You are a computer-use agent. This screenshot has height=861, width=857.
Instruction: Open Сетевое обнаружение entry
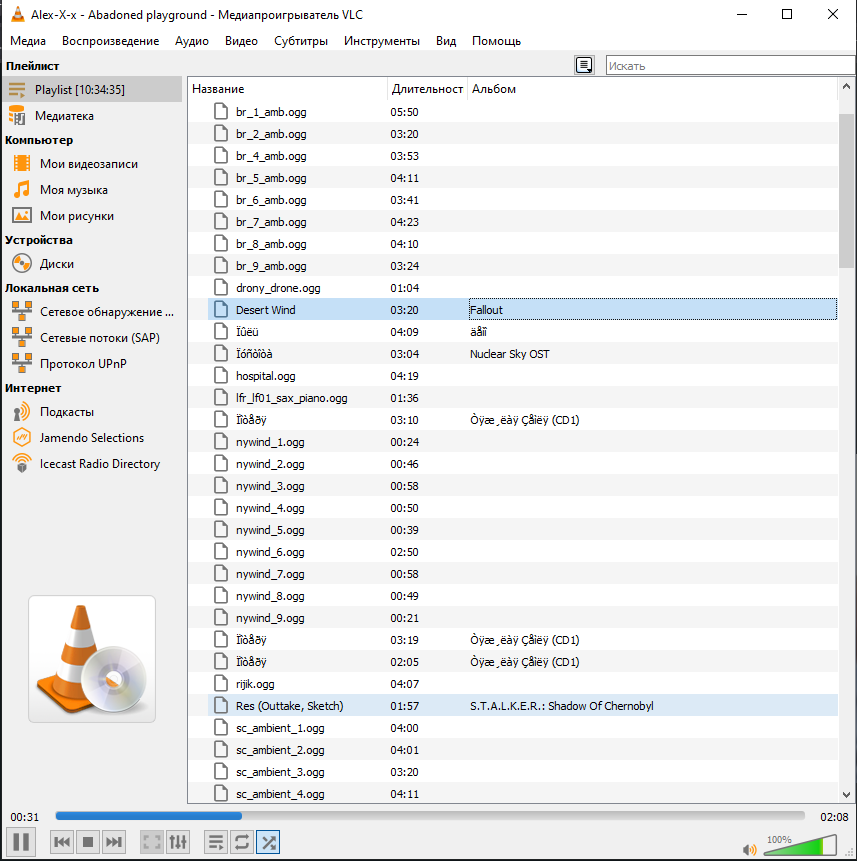[x=92, y=311]
